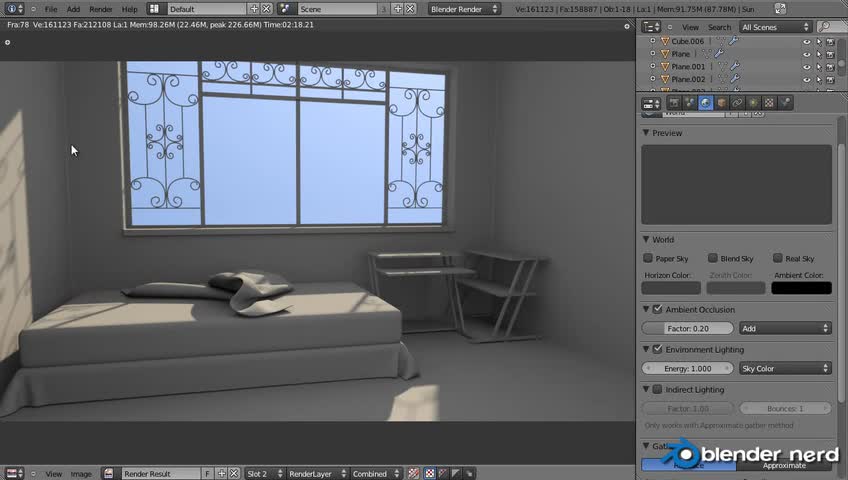Image resolution: width=848 pixels, height=480 pixels.
Task: Collapse the Preview panel
Action: point(646,132)
